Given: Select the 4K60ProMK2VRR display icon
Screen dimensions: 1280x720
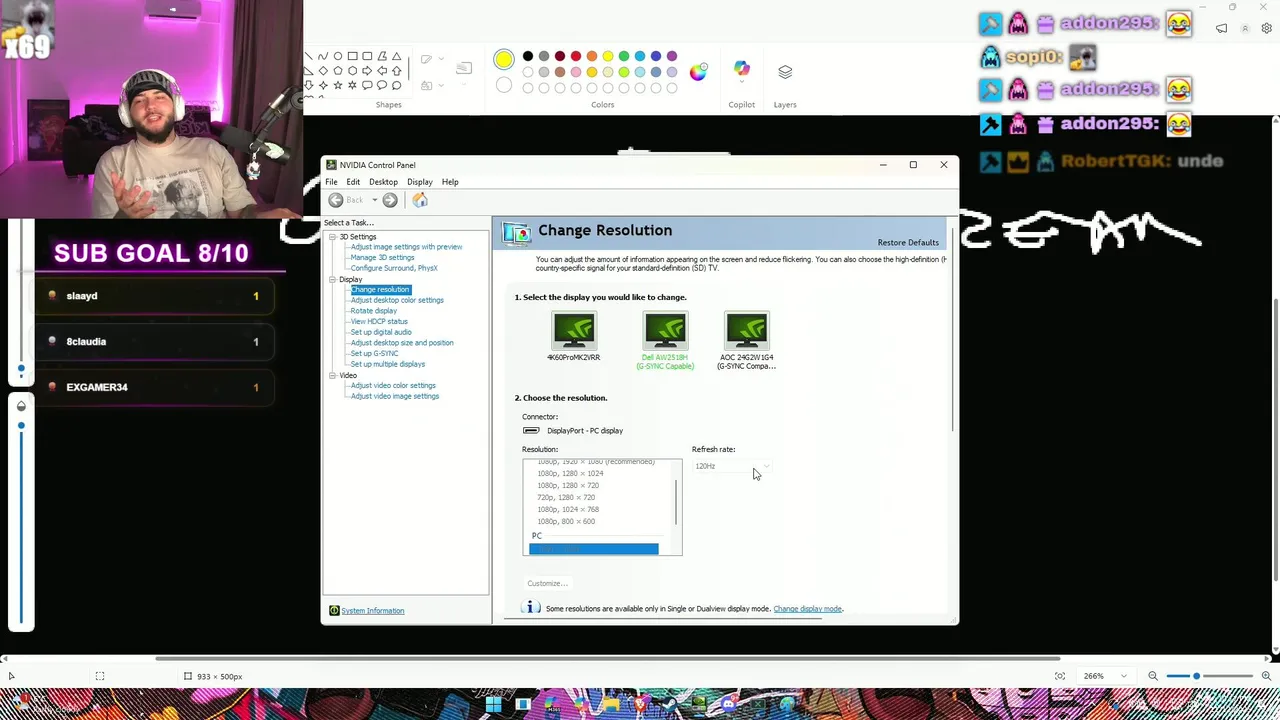Looking at the screenshot, I should (x=574, y=330).
